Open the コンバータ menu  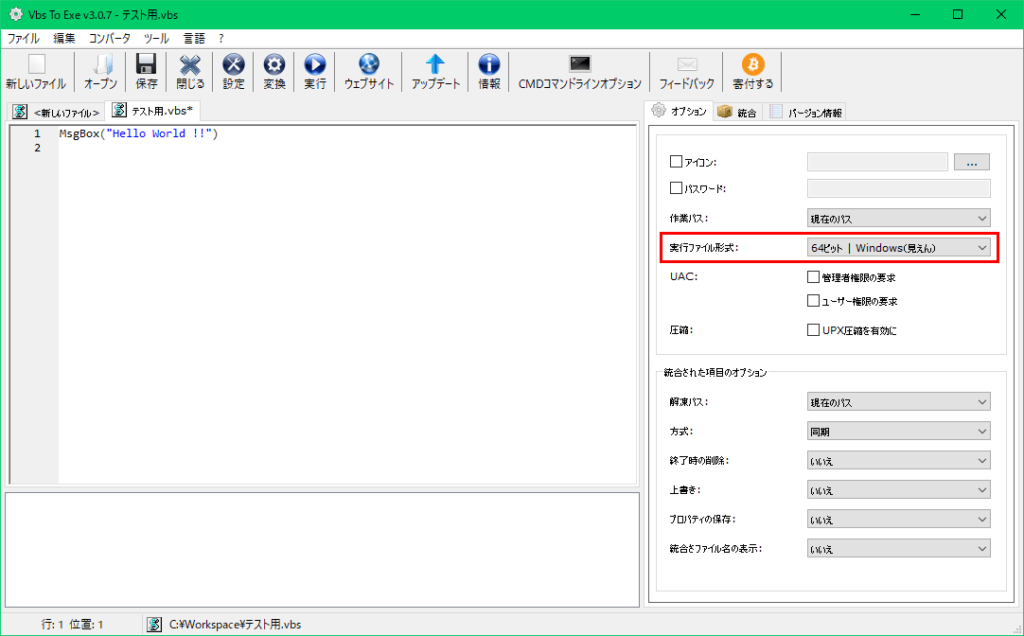[x=110, y=39]
